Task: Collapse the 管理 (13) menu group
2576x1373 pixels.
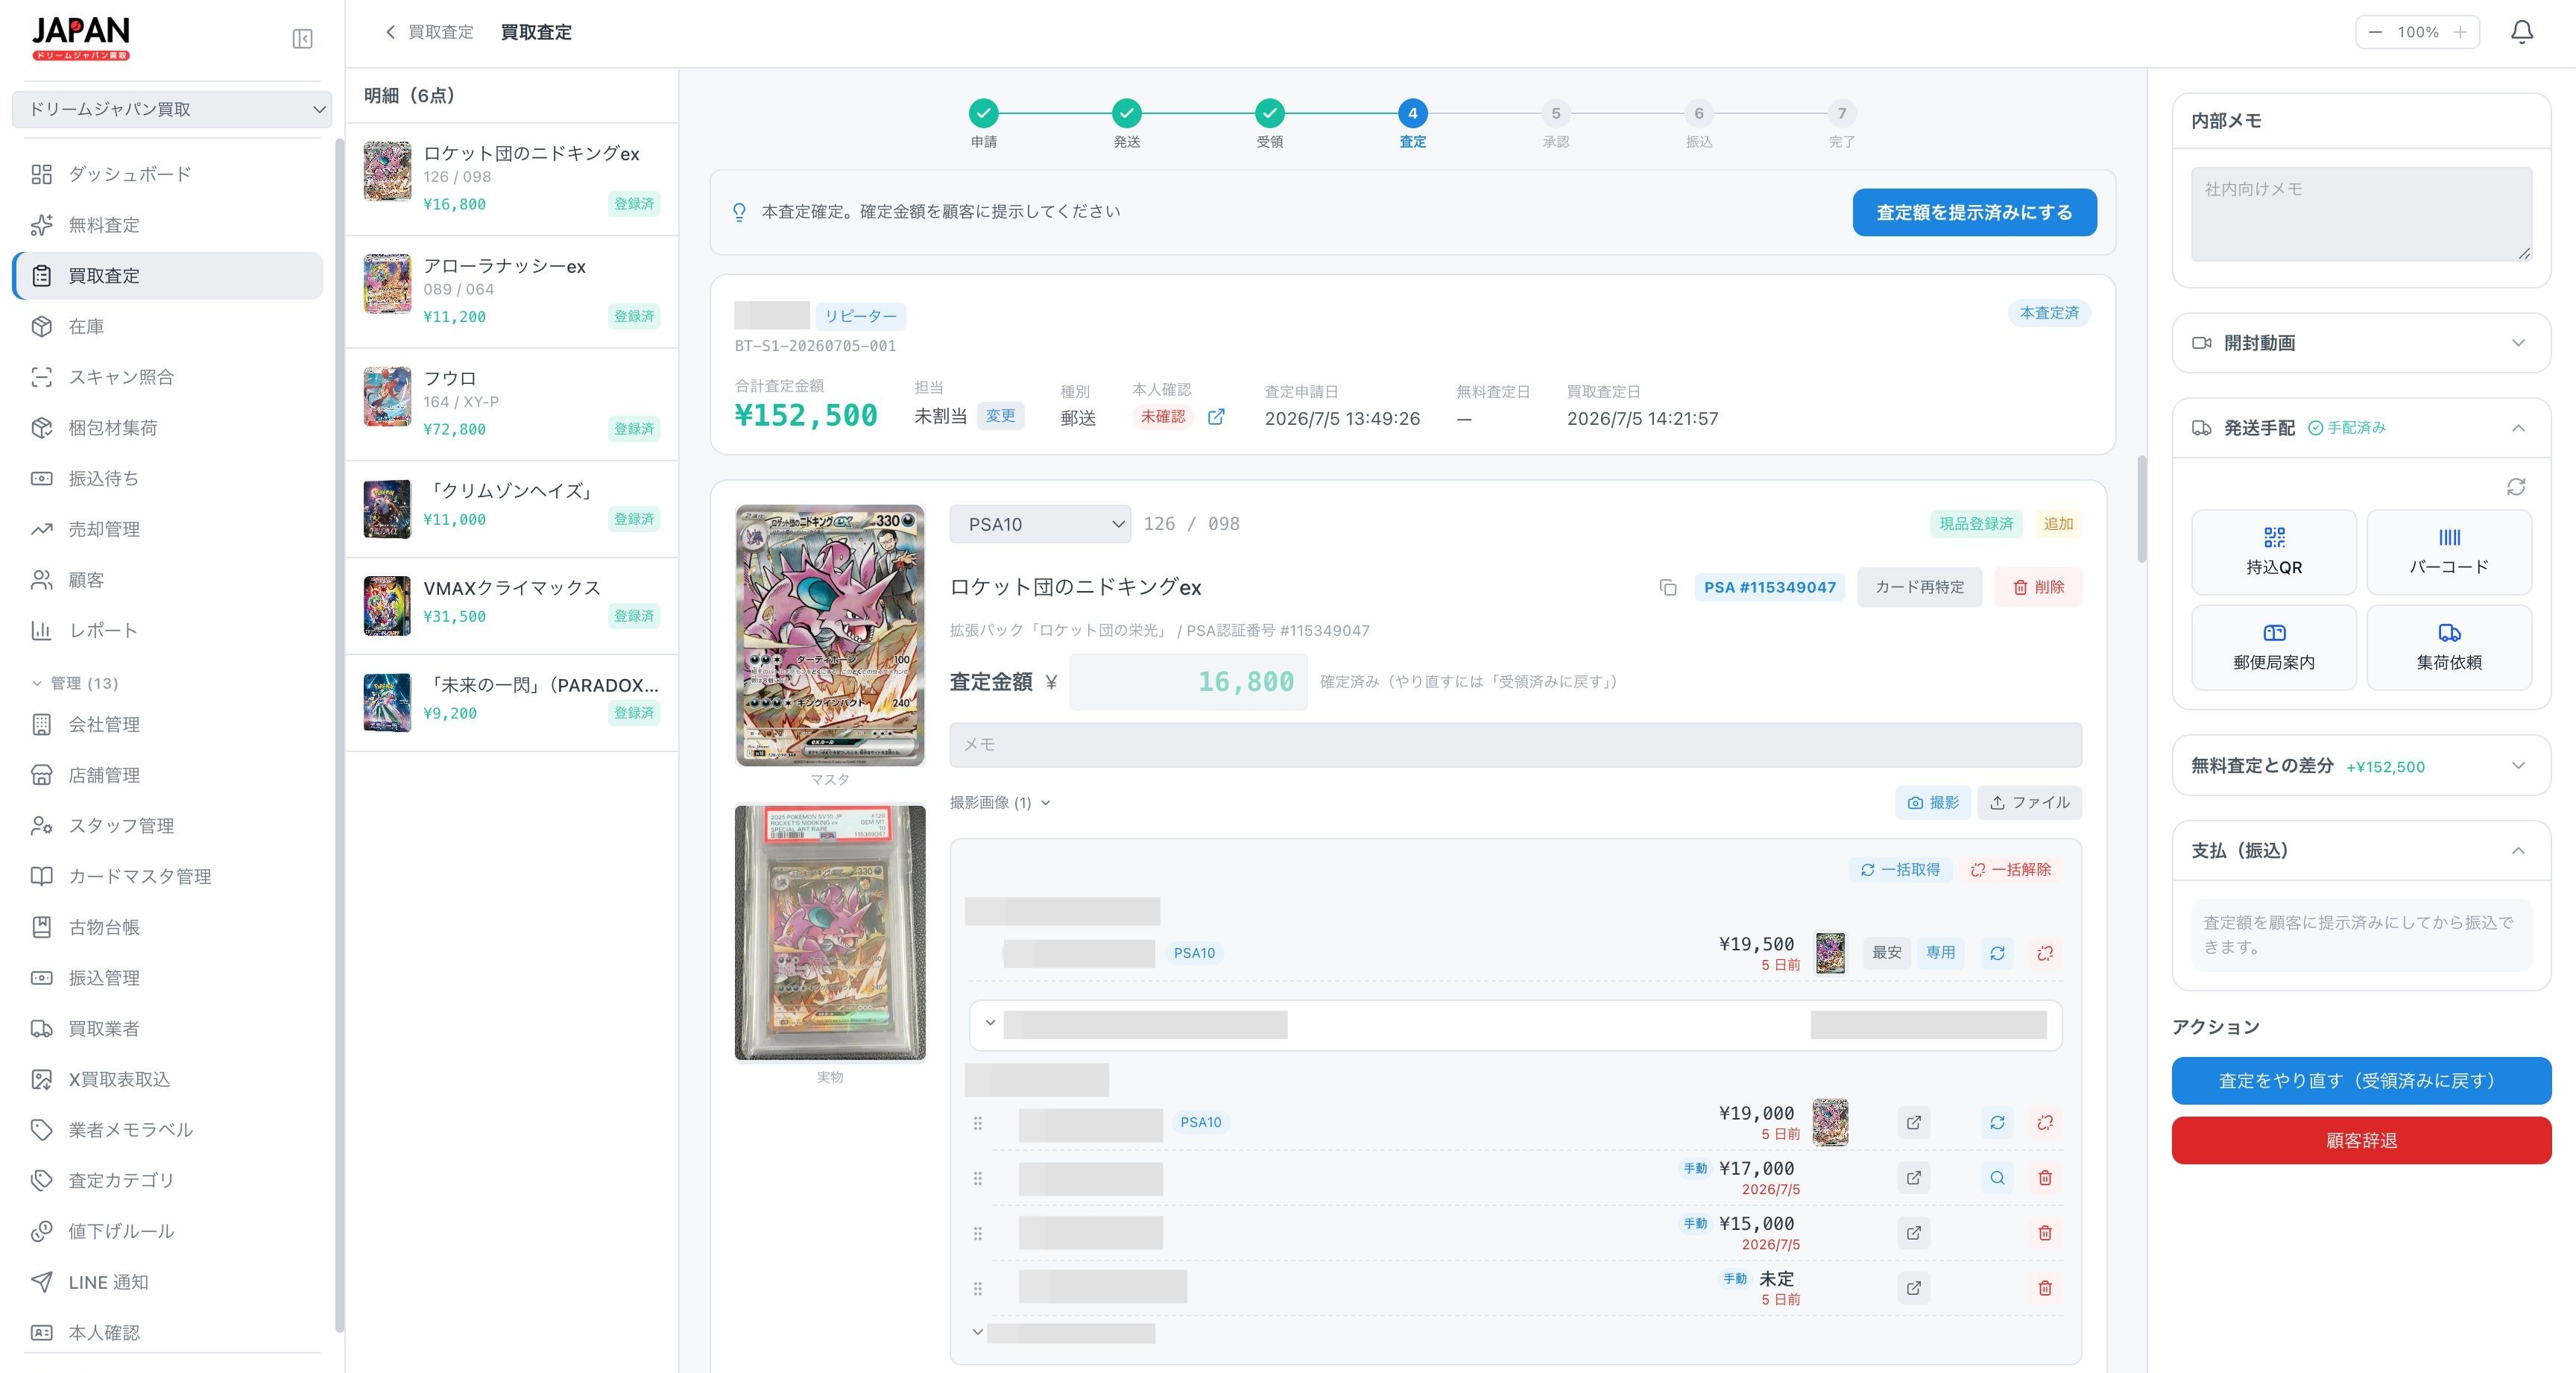Action: pyautogui.click(x=75, y=683)
